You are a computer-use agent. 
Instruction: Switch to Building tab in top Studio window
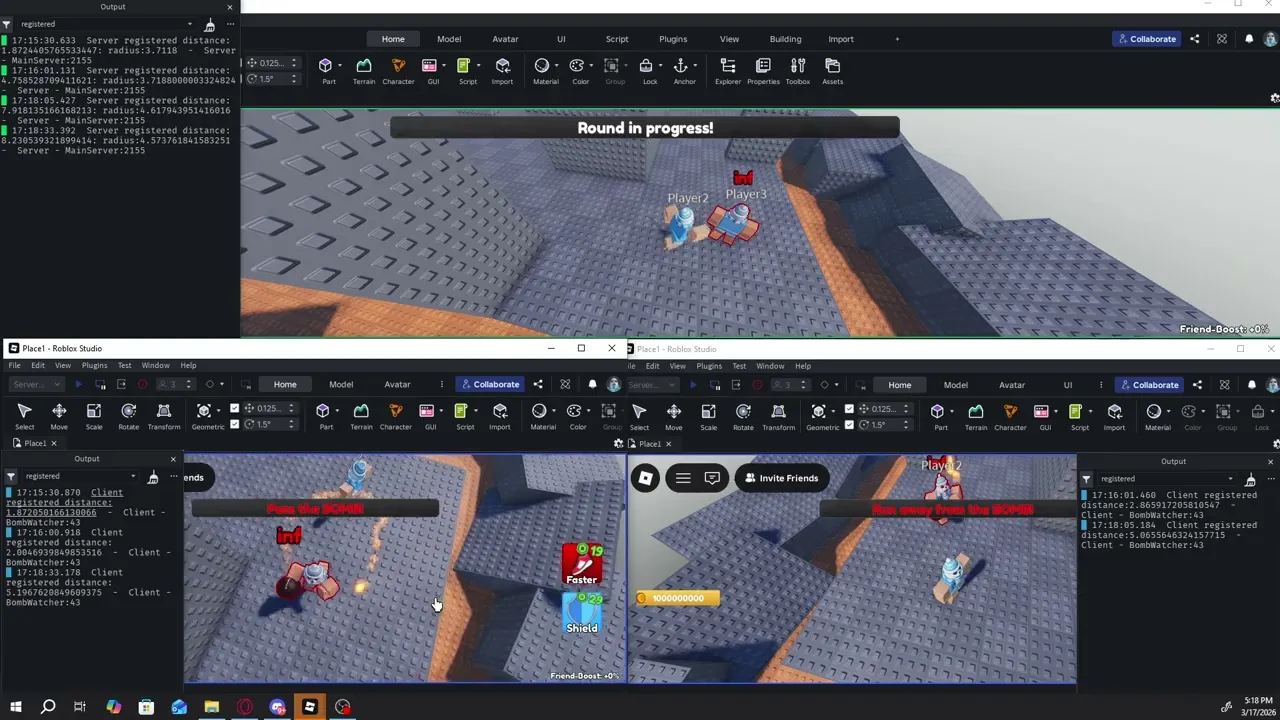pos(785,39)
